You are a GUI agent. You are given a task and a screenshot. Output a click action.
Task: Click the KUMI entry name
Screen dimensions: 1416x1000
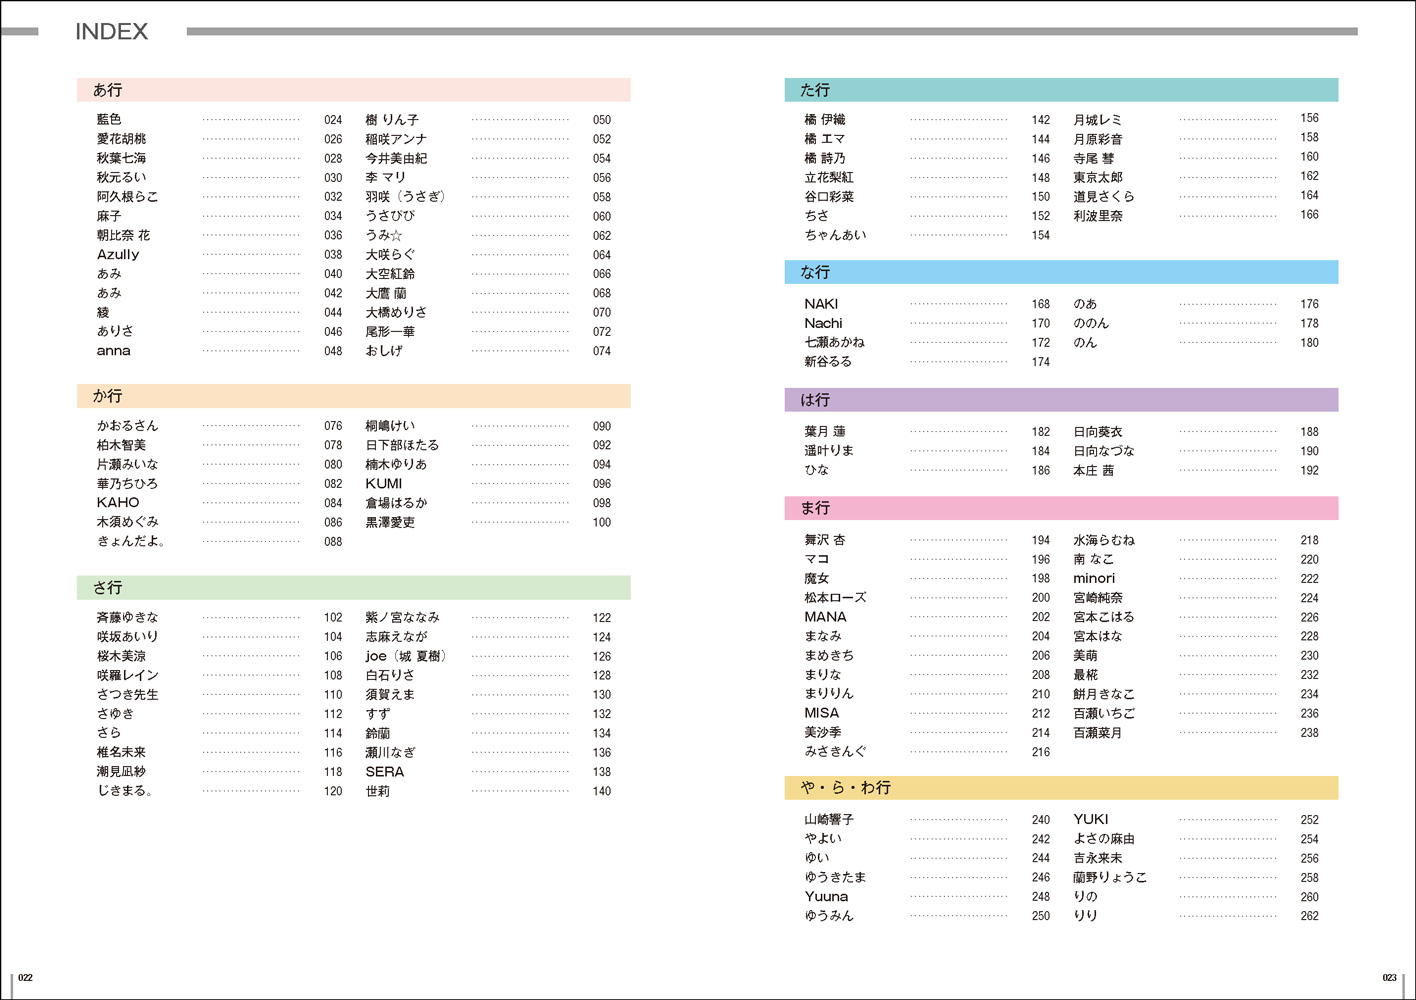coord(384,484)
